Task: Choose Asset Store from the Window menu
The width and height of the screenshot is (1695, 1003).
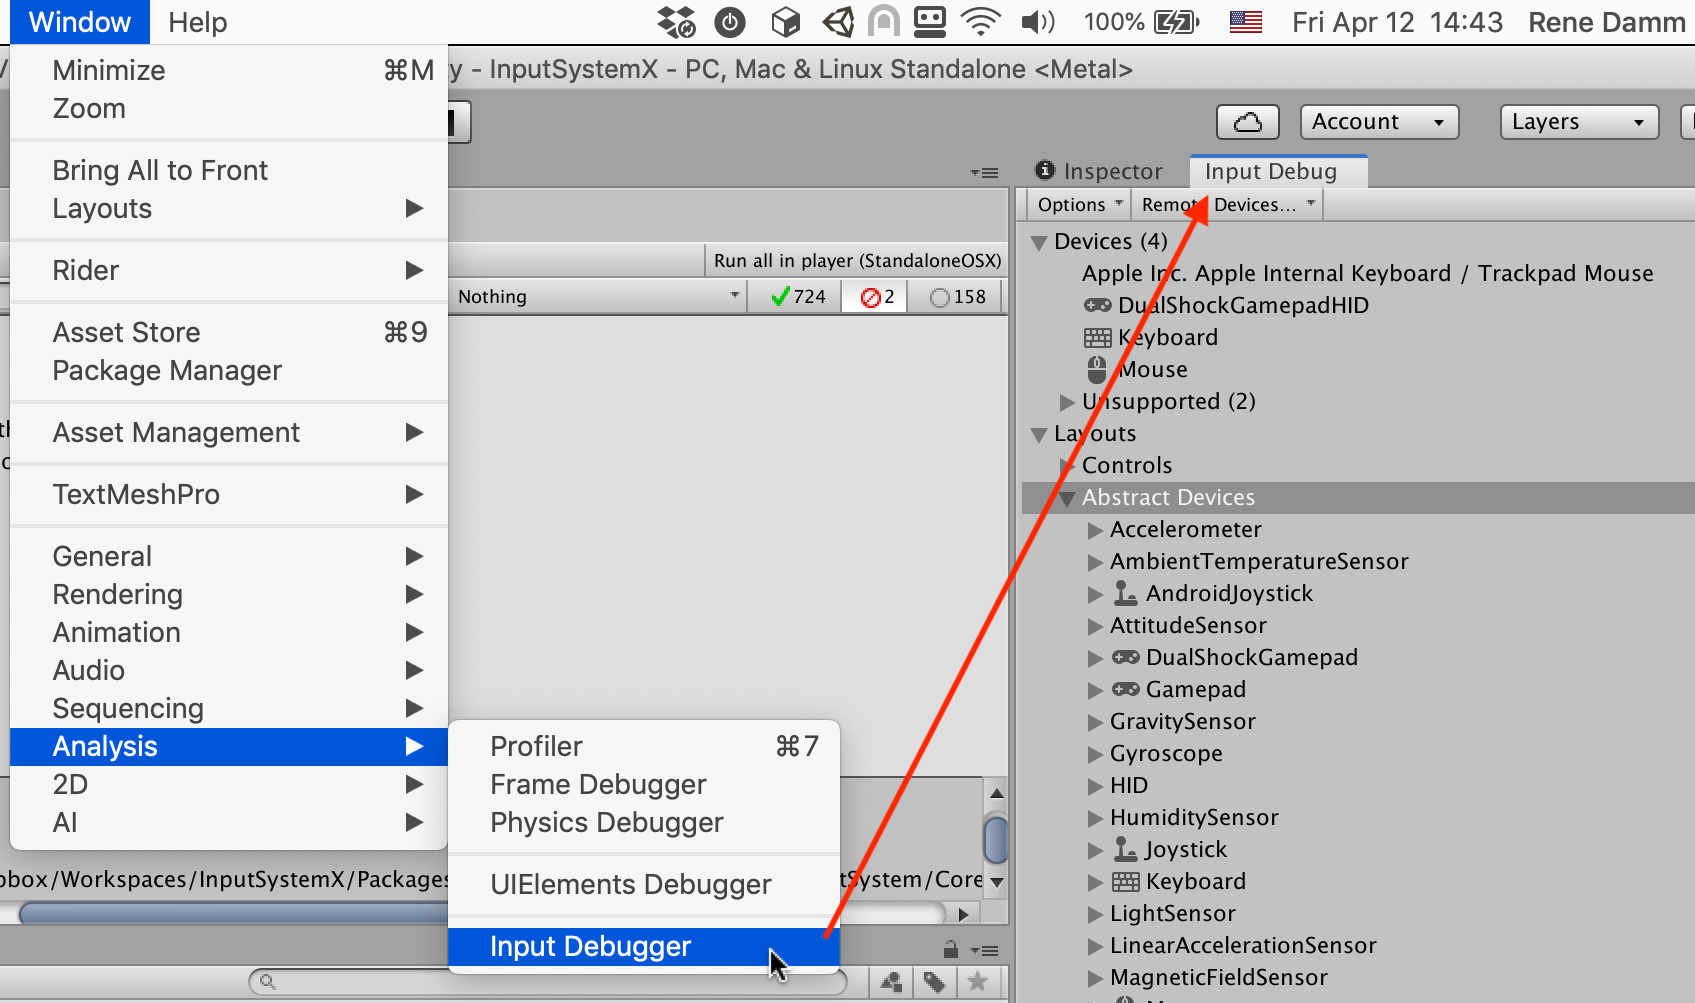Action: 229,332
